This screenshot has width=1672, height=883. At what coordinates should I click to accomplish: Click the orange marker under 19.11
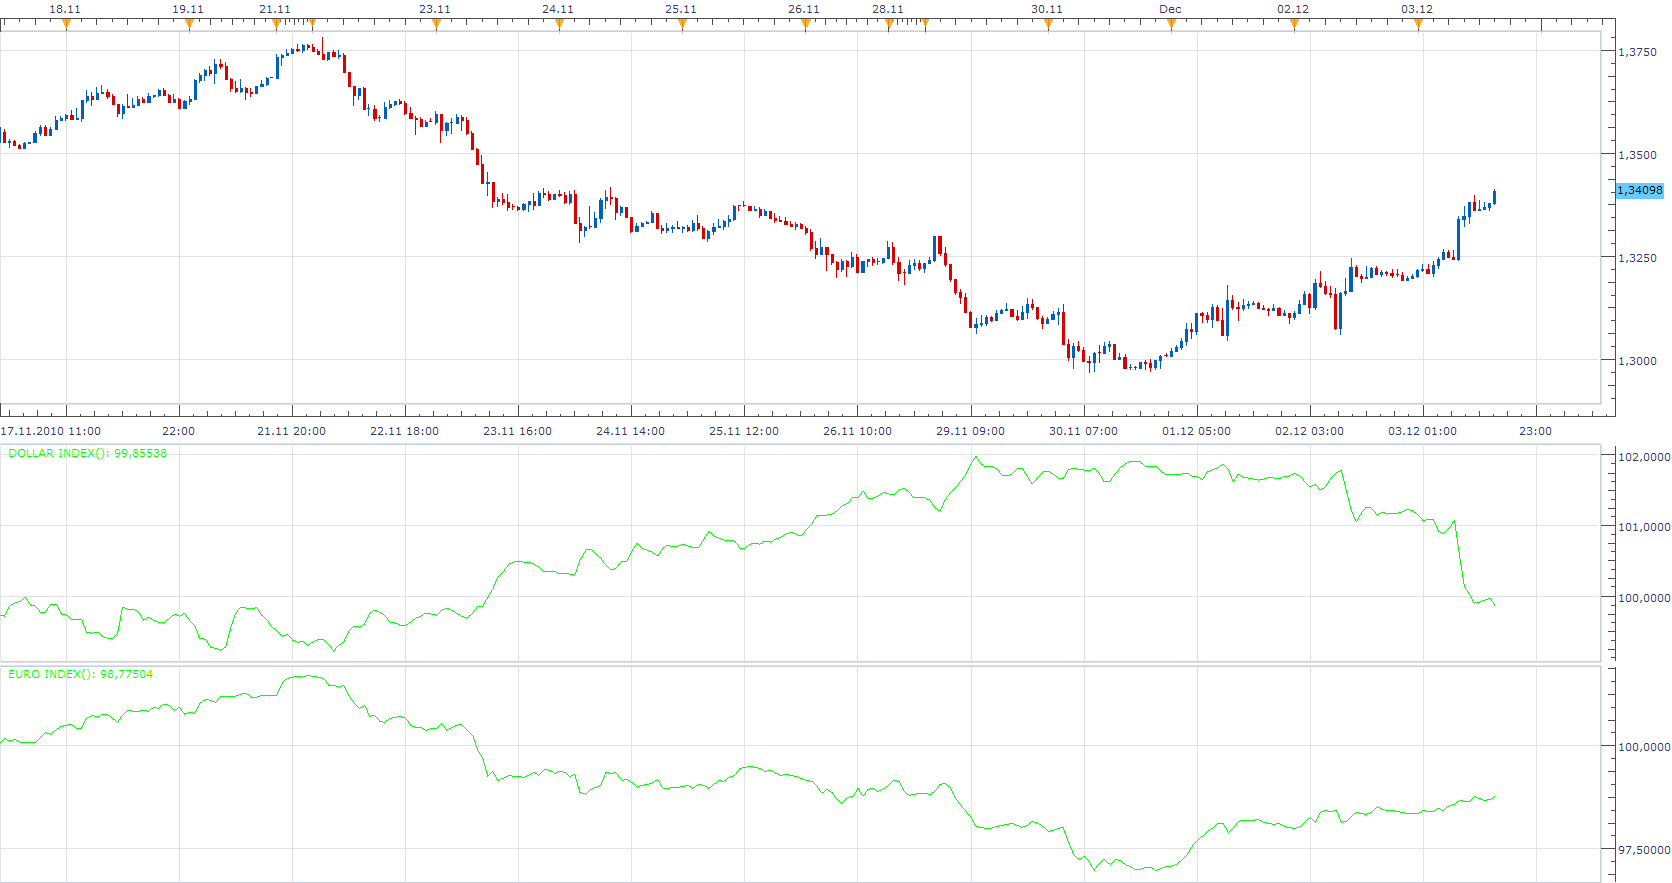click(189, 25)
